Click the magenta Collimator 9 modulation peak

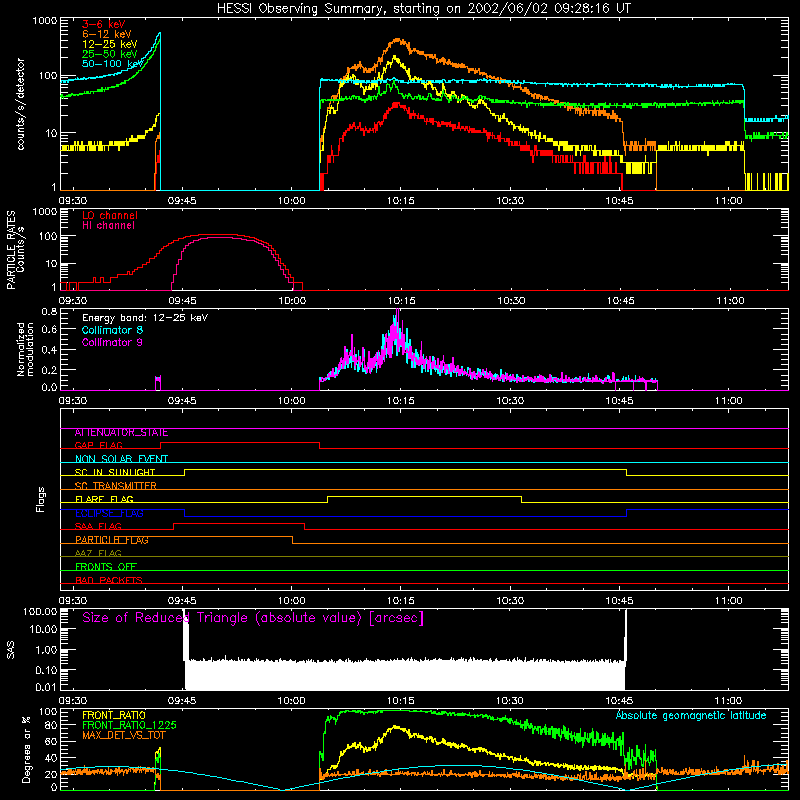click(x=397, y=312)
